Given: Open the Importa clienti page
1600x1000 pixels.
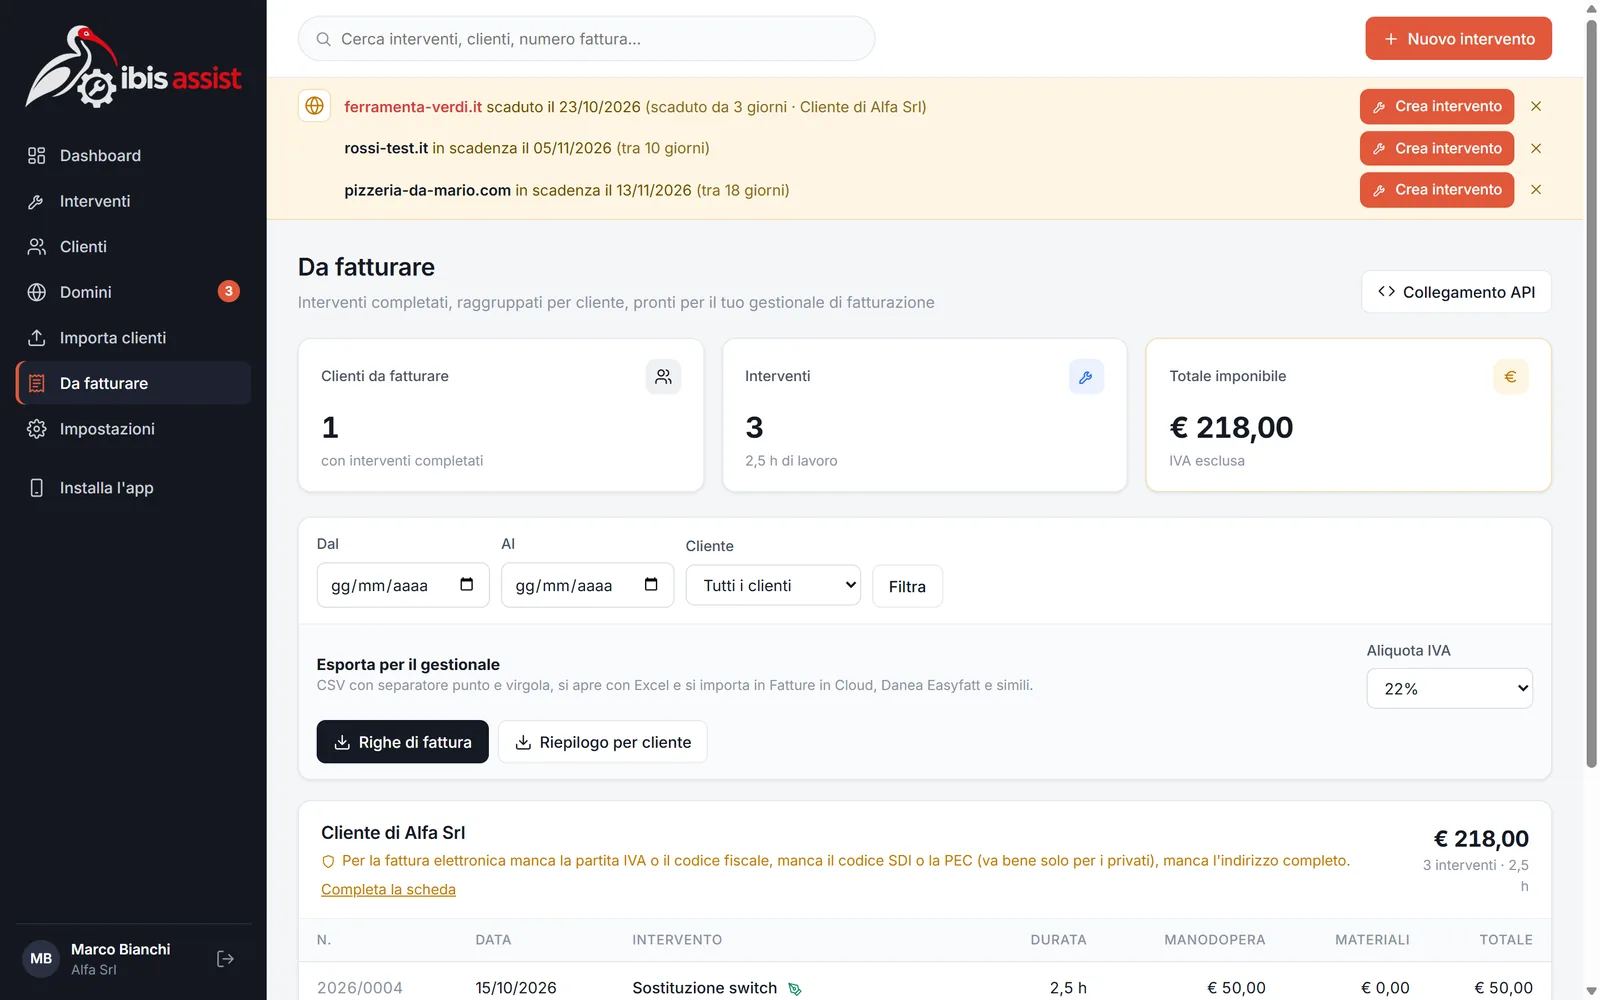Looking at the screenshot, I should tap(133, 338).
